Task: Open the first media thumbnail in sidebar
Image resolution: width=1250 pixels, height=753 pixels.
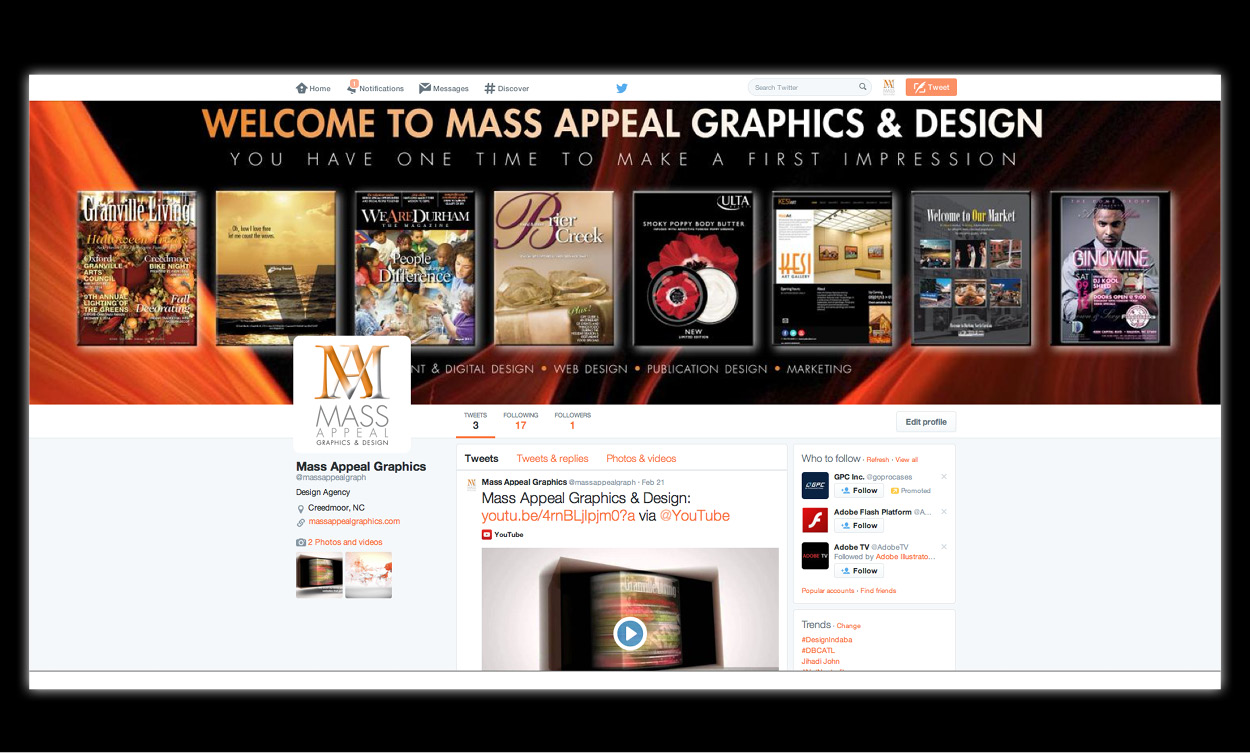Action: tap(319, 575)
